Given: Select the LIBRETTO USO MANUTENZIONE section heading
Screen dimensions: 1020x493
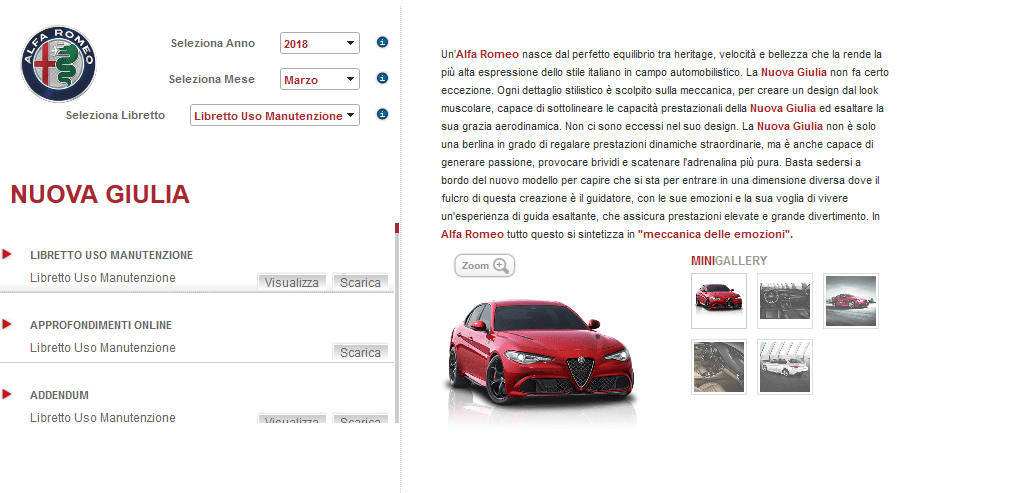Looking at the screenshot, I should tap(111, 255).
